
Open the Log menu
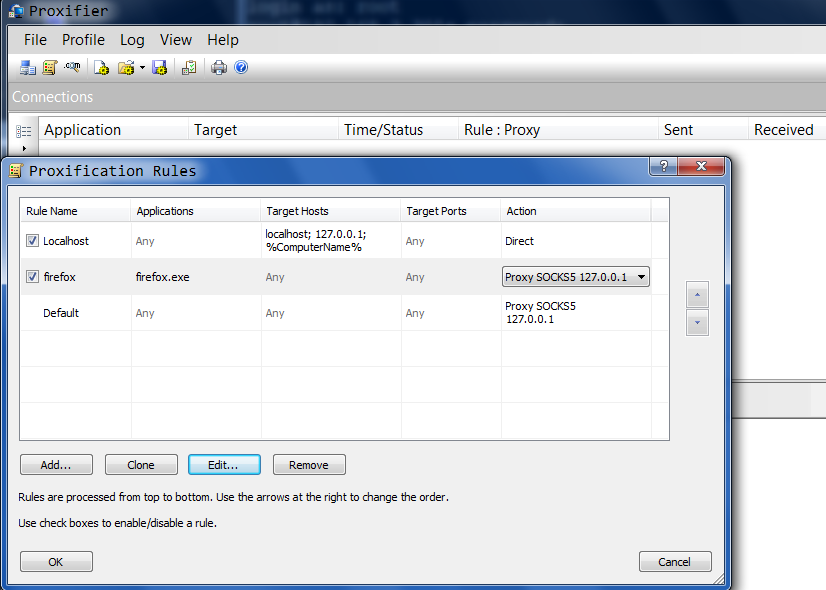pyautogui.click(x=132, y=40)
